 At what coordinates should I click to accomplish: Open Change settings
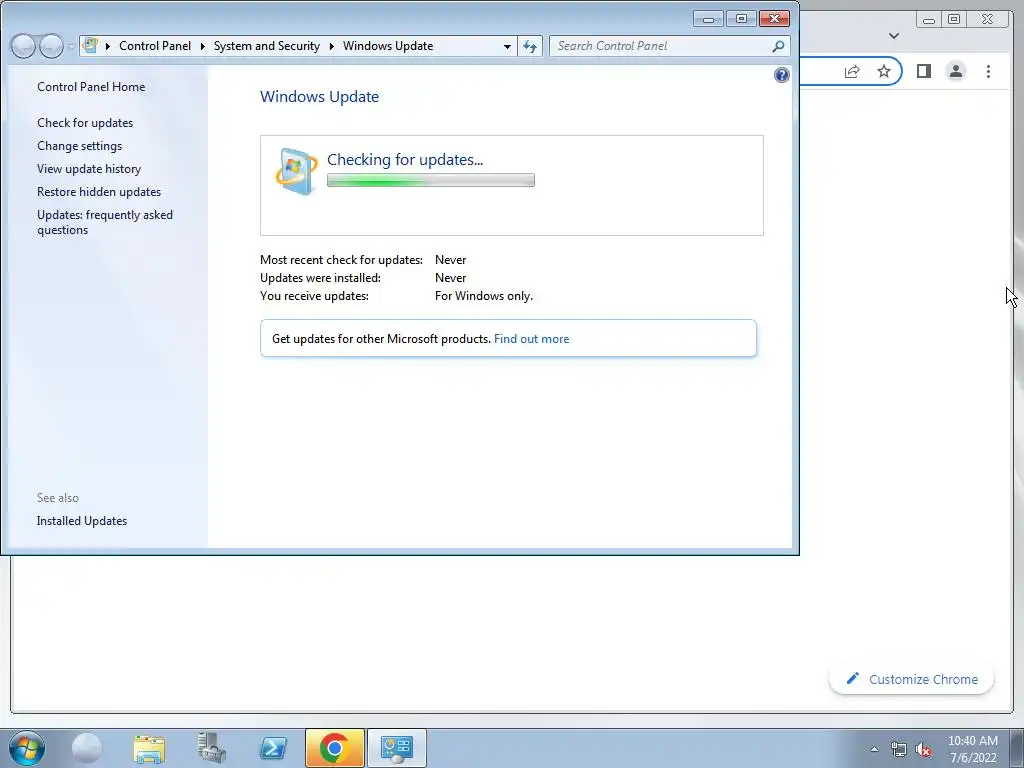[x=79, y=146]
